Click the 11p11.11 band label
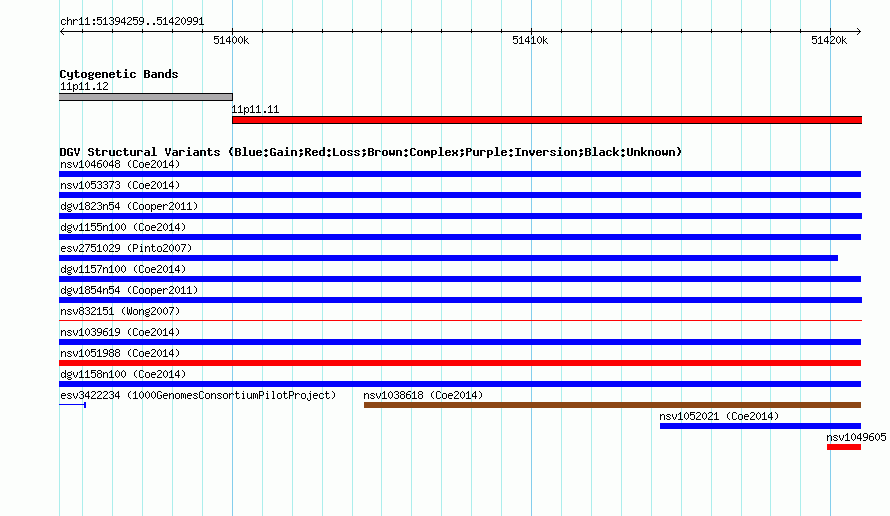The height and width of the screenshot is (516, 890). [255, 110]
